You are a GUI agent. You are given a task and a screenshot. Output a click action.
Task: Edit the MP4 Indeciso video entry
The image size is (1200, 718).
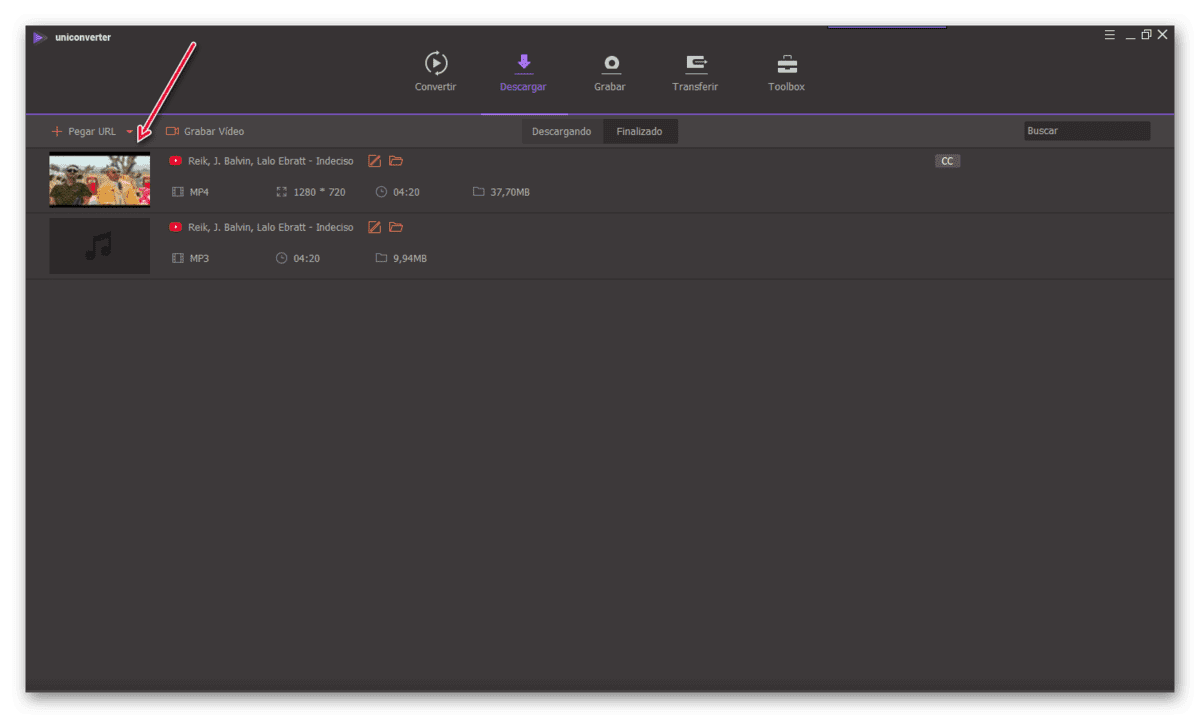[375, 161]
